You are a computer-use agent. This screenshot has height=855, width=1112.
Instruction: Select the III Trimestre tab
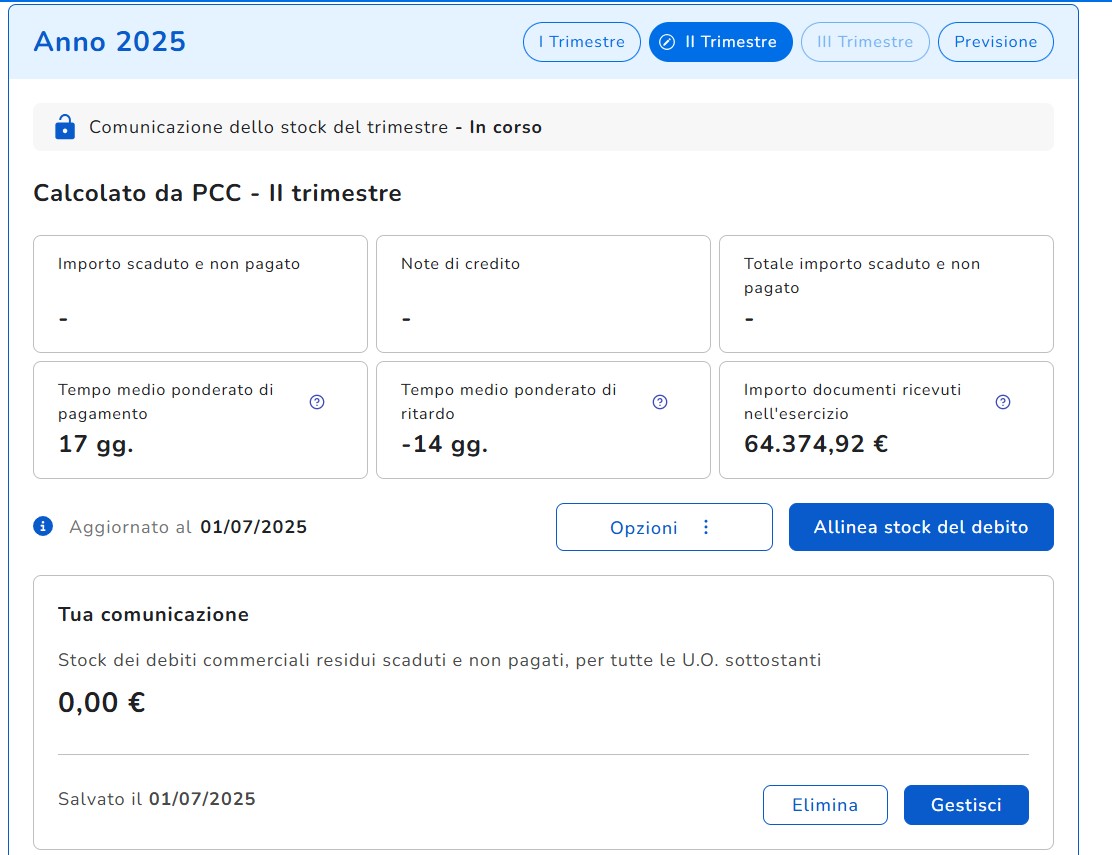click(865, 42)
